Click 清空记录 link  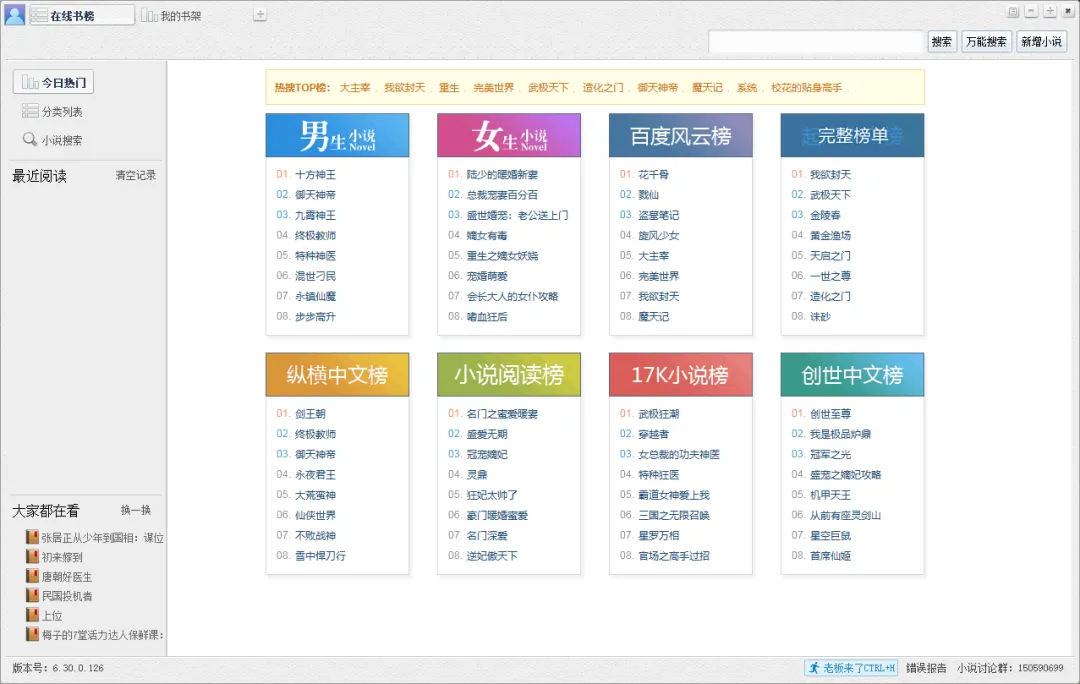pos(136,176)
